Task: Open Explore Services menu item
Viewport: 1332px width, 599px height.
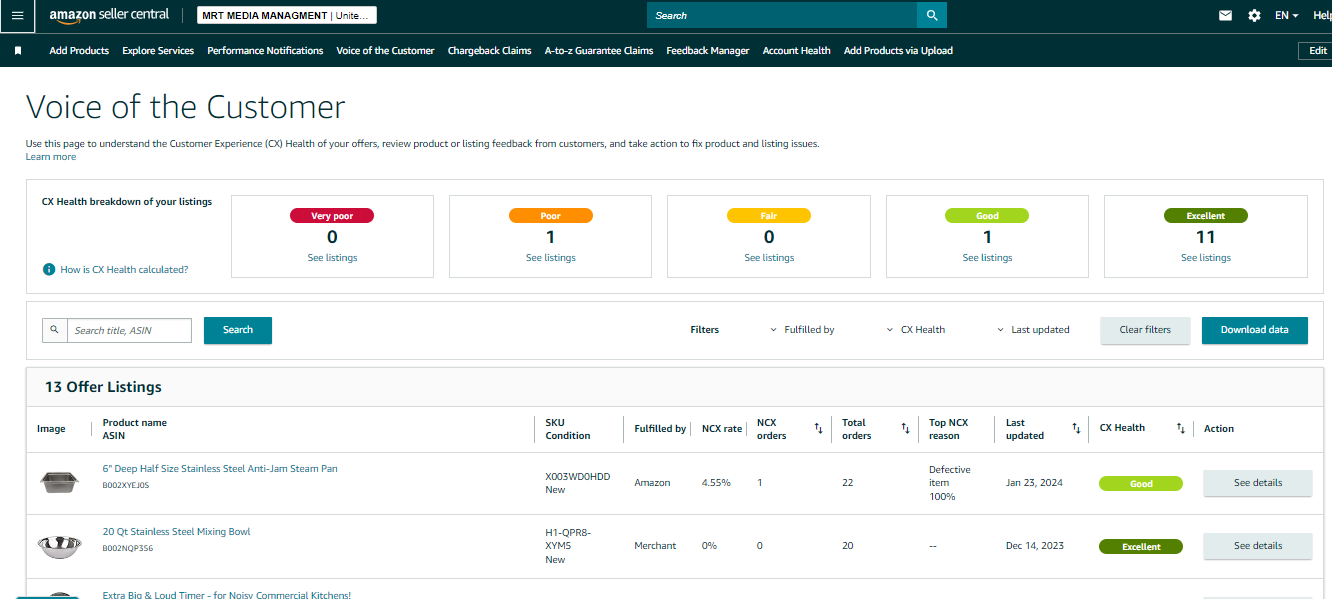Action: click(x=158, y=51)
